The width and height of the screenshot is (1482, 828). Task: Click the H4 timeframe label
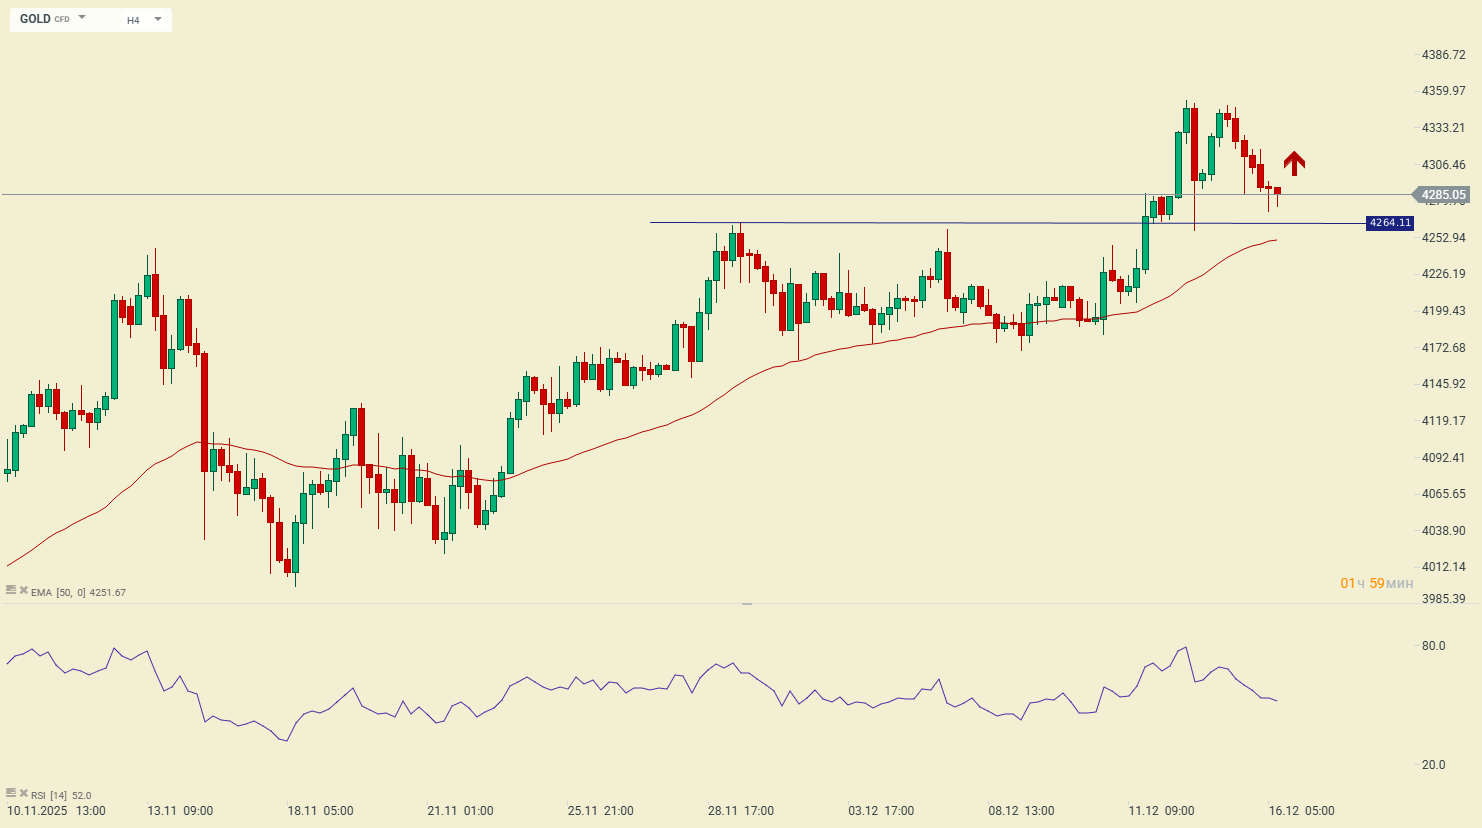(133, 20)
